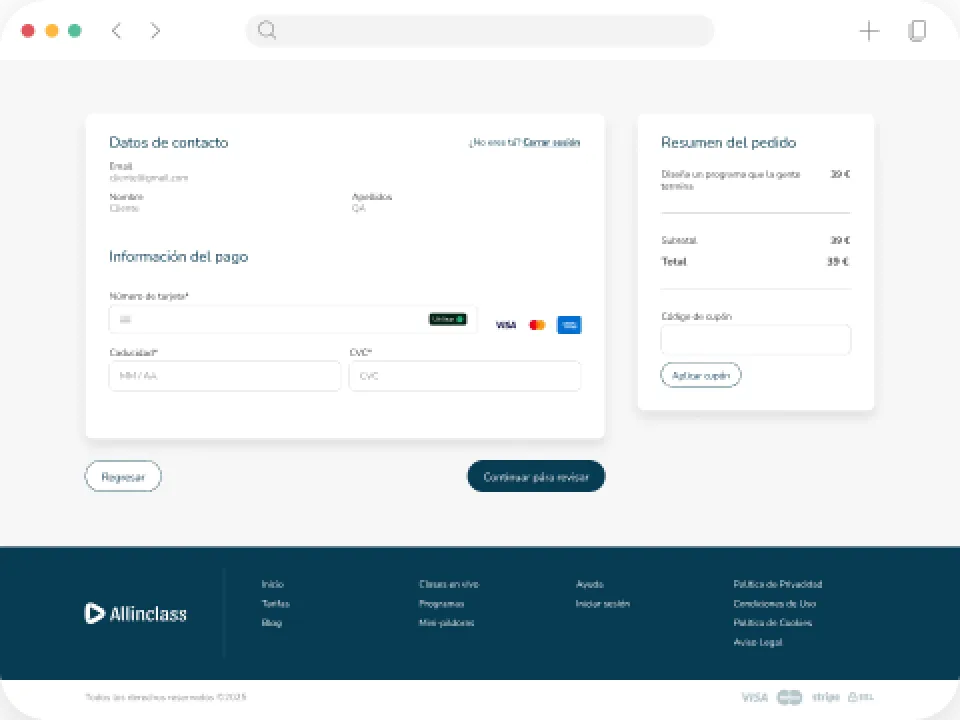
Task: Click the Cerrar sesión link
Action: pos(552,143)
